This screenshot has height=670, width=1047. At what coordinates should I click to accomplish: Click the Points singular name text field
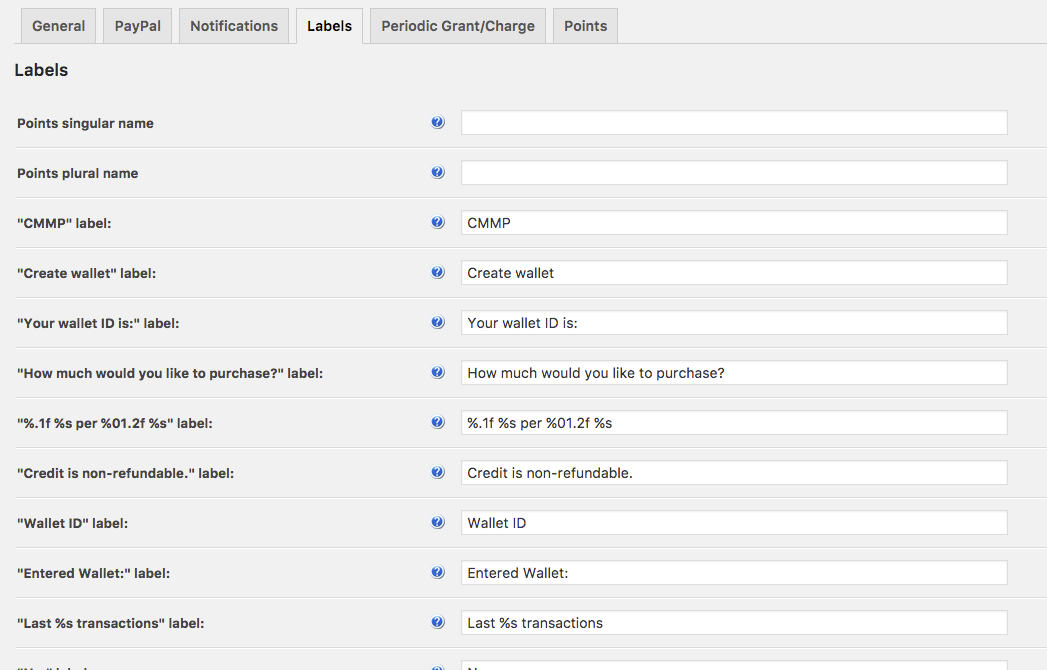click(x=733, y=123)
